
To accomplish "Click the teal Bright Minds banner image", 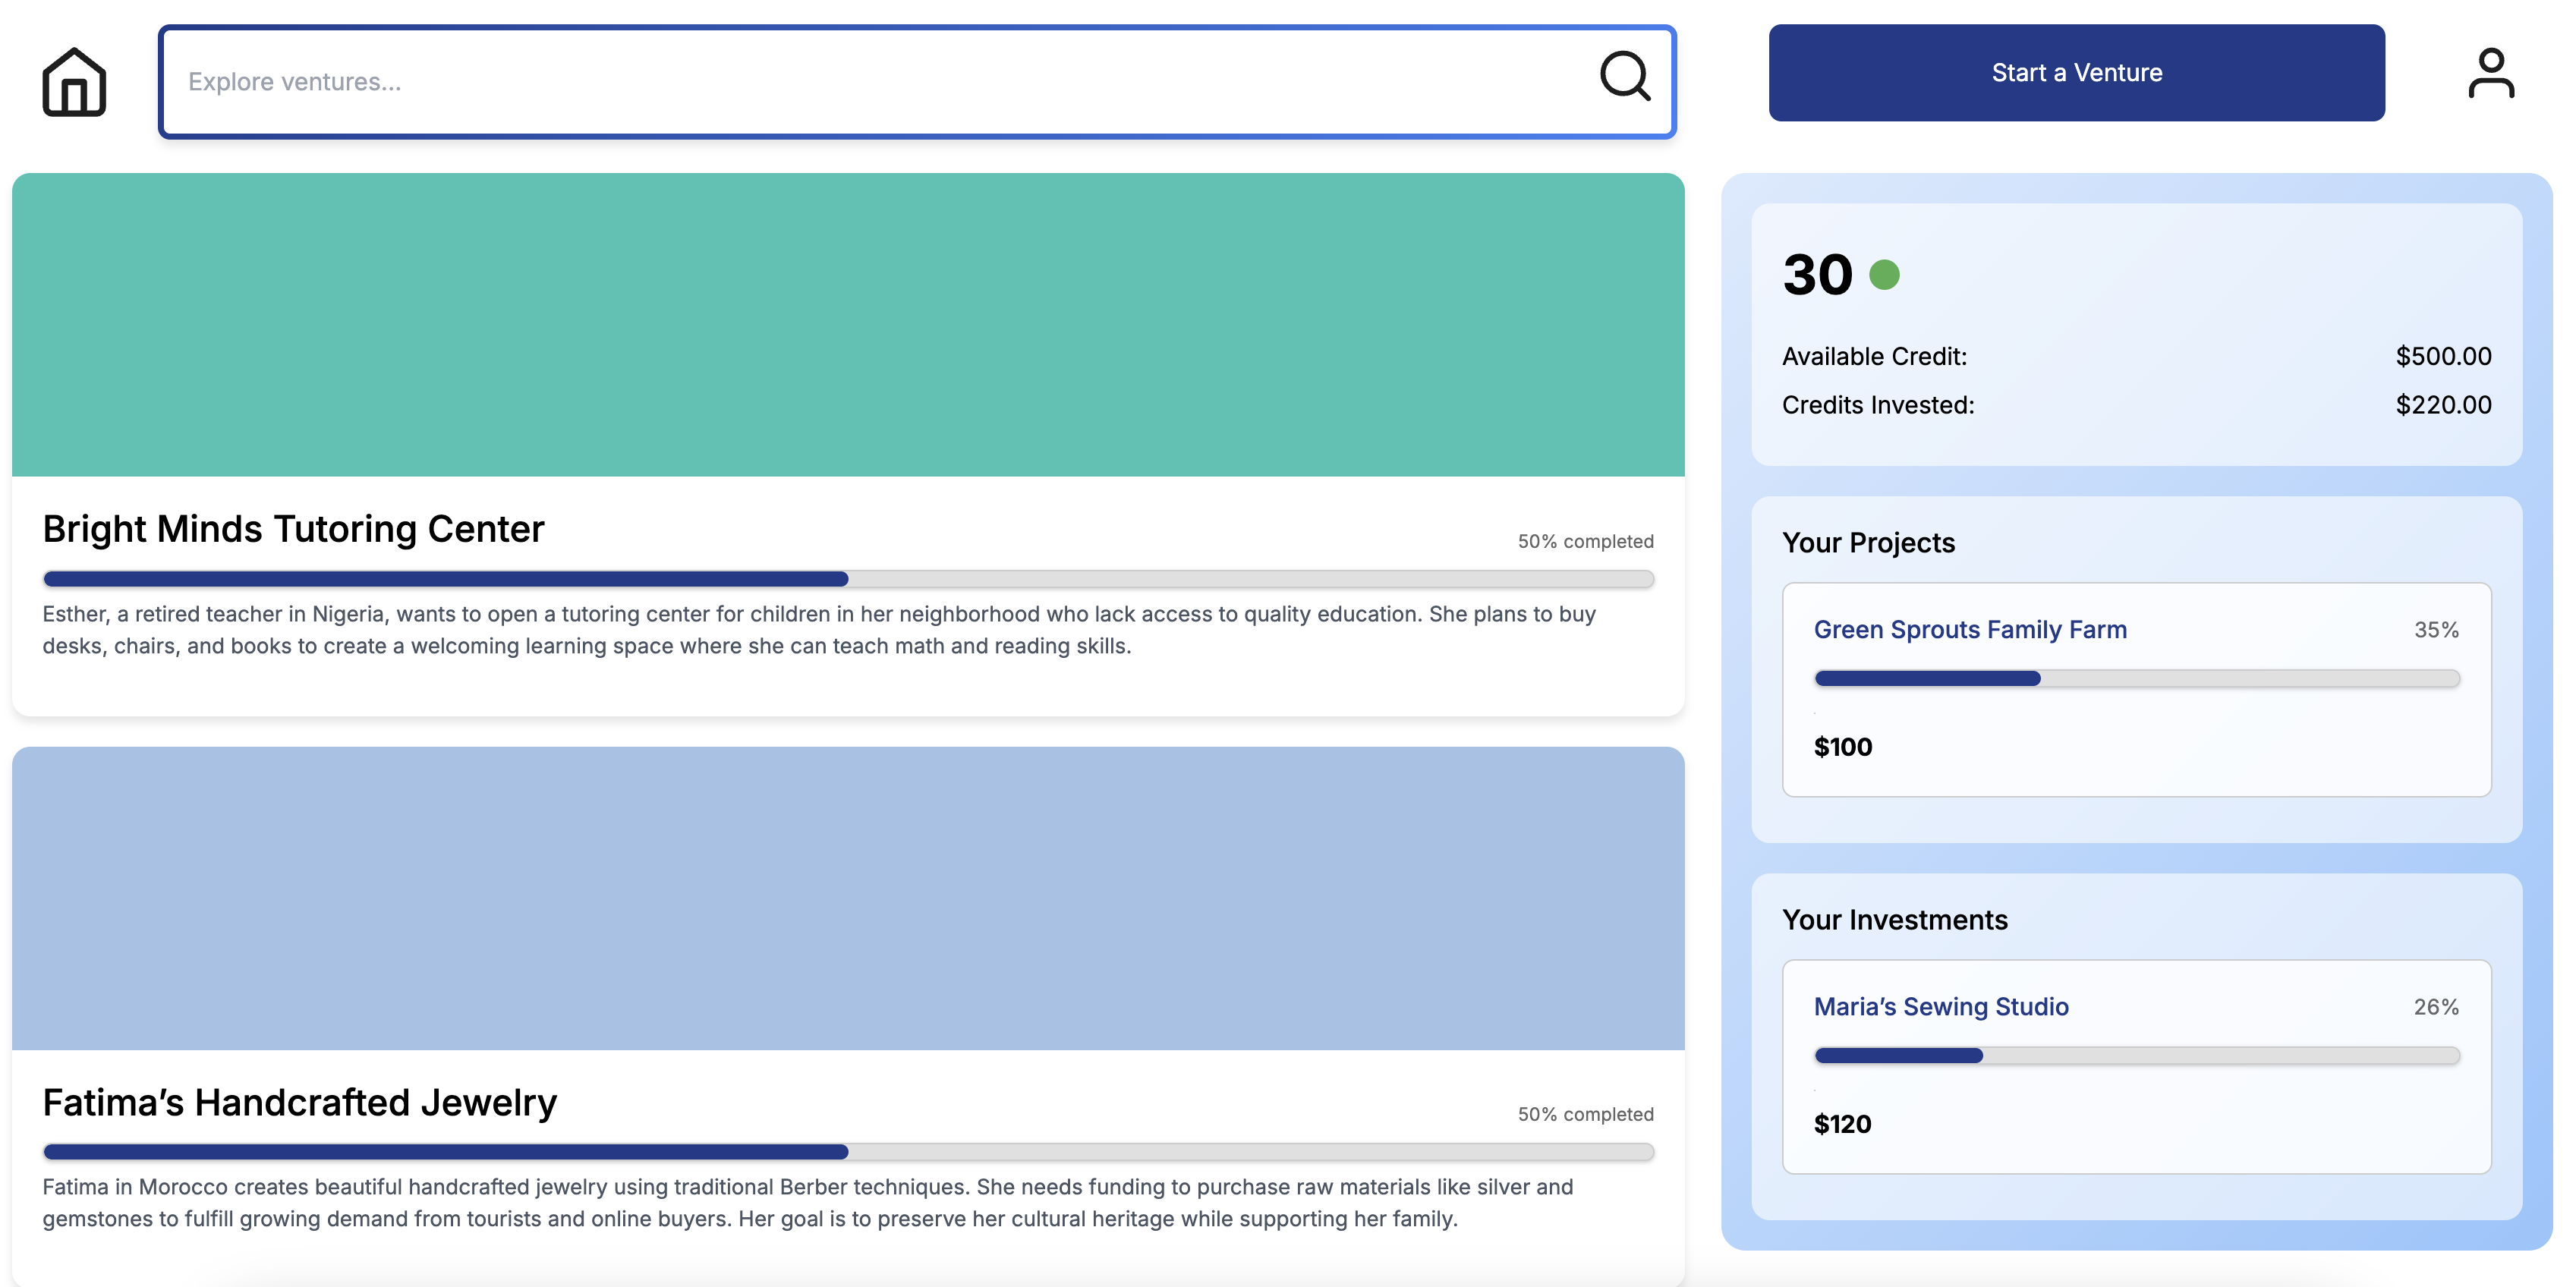I will [848, 324].
